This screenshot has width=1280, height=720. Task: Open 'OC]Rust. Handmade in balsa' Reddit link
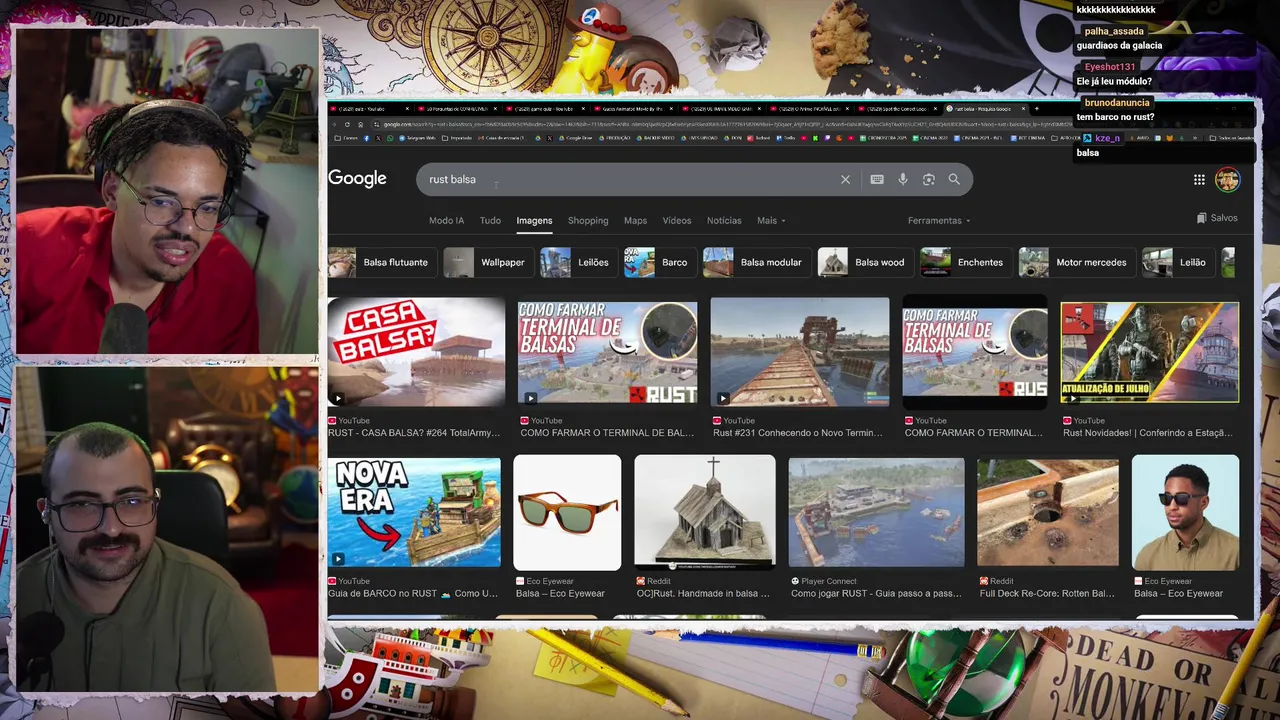click(x=703, y=593)
